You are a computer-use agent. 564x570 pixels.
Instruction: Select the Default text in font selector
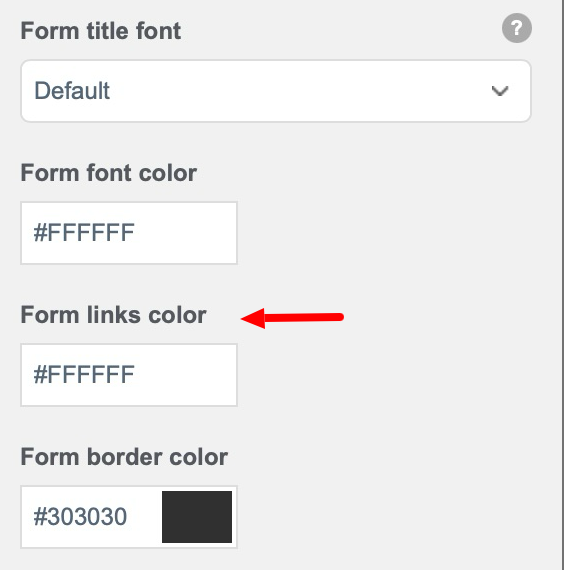[x=72, y=91]
